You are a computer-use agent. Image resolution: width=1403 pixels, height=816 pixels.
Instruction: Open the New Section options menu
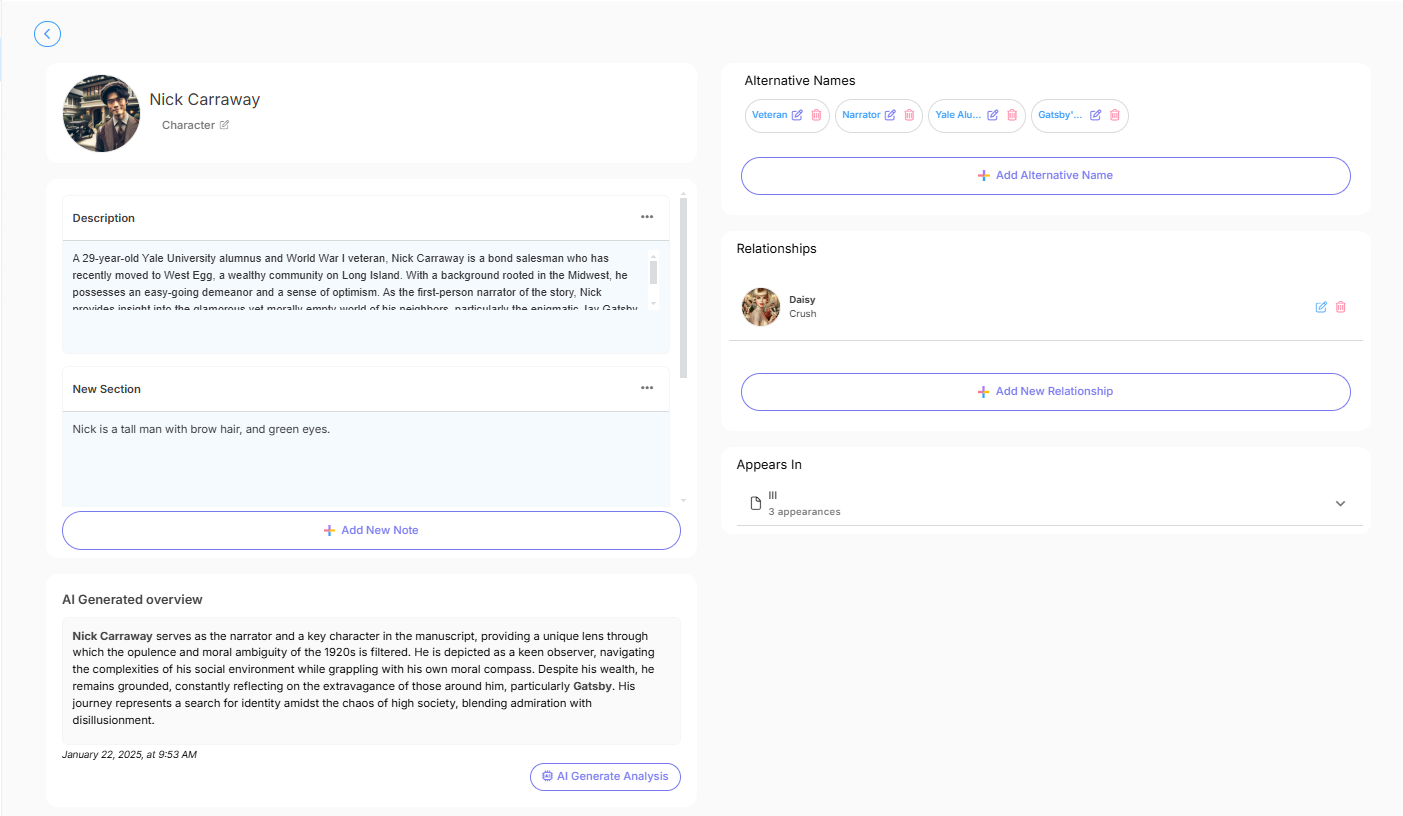pos(647,388)
